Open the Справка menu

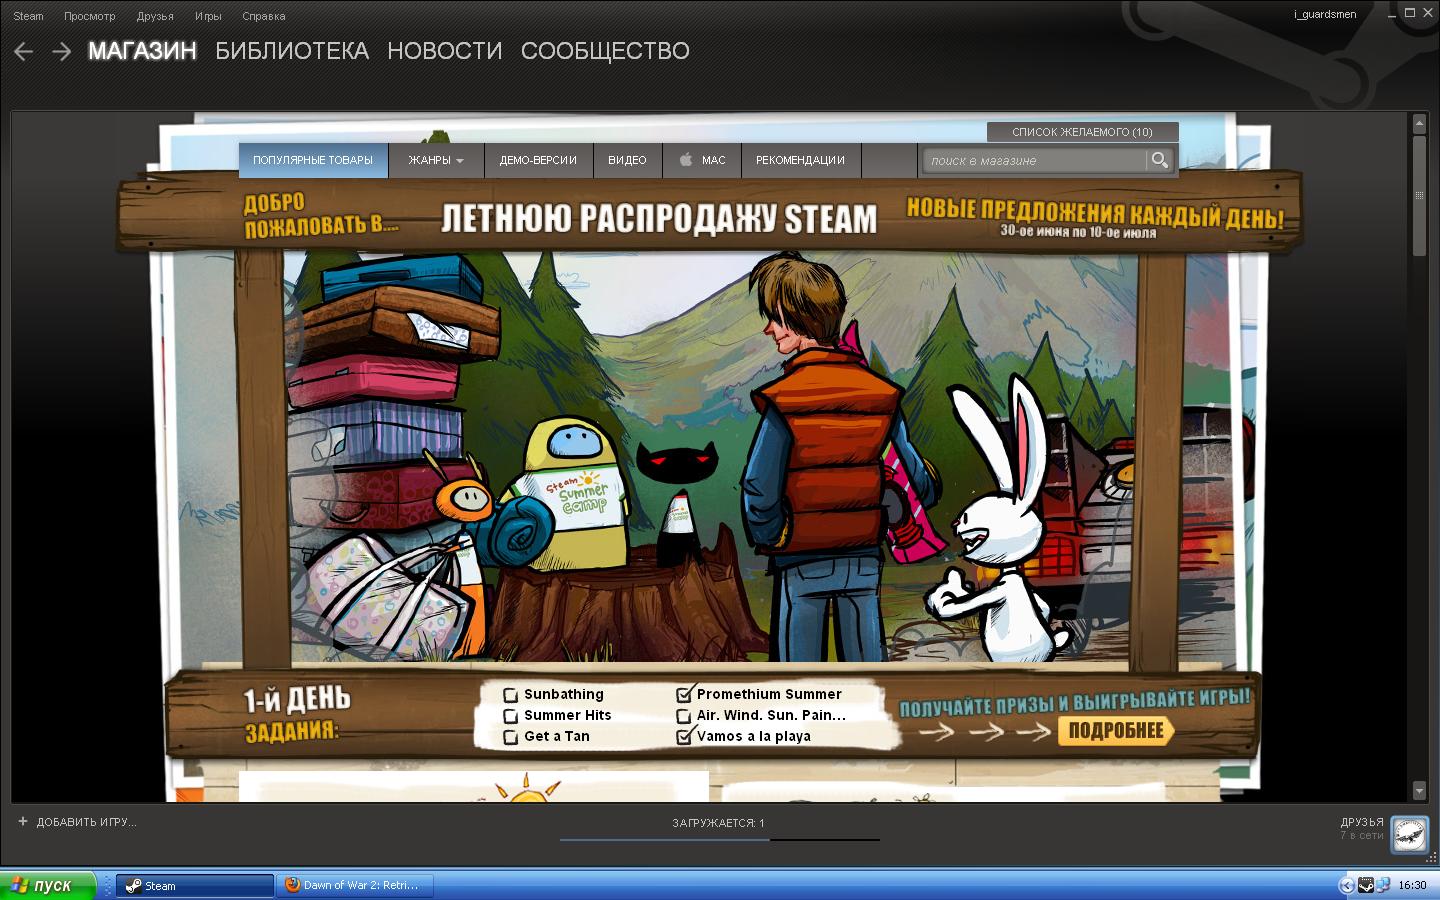pos(263,16)
